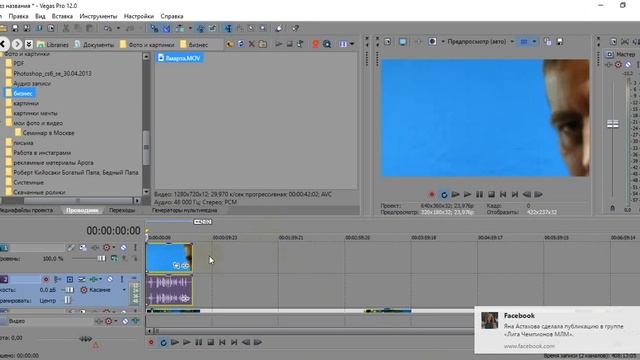640x360 pixels.
Task: Mute audio track 2
Action: (x=110, y=279)
